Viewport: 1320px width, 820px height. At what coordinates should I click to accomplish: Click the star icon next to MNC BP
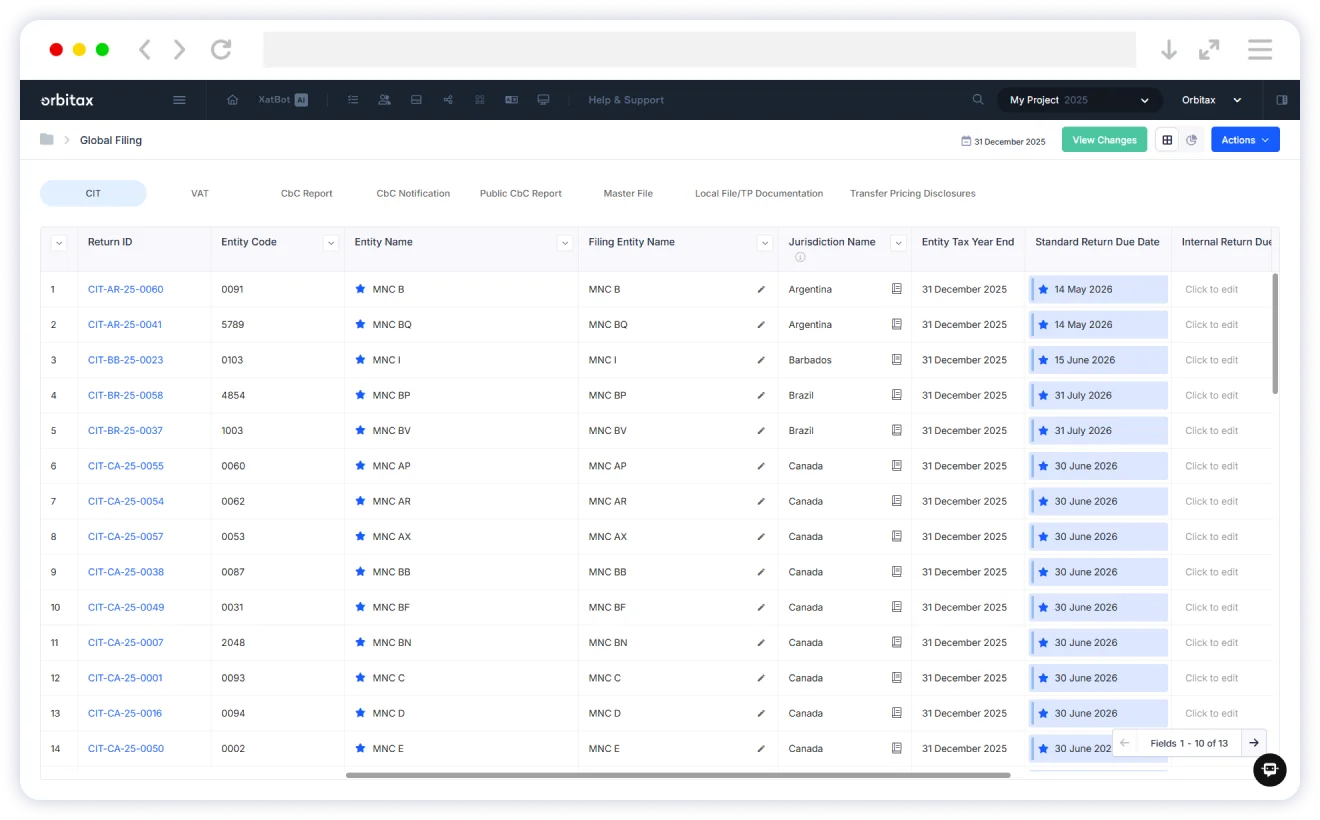(x=360, y=395)
